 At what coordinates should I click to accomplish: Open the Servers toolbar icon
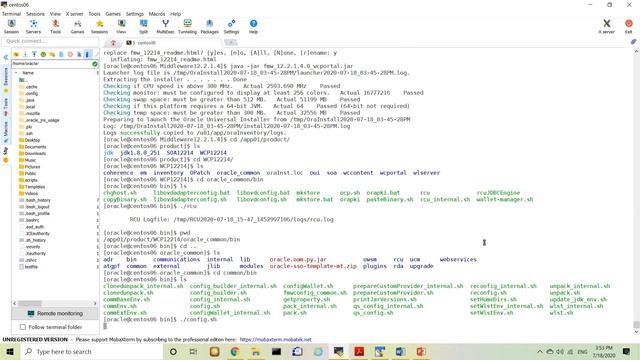pos(33,27)
